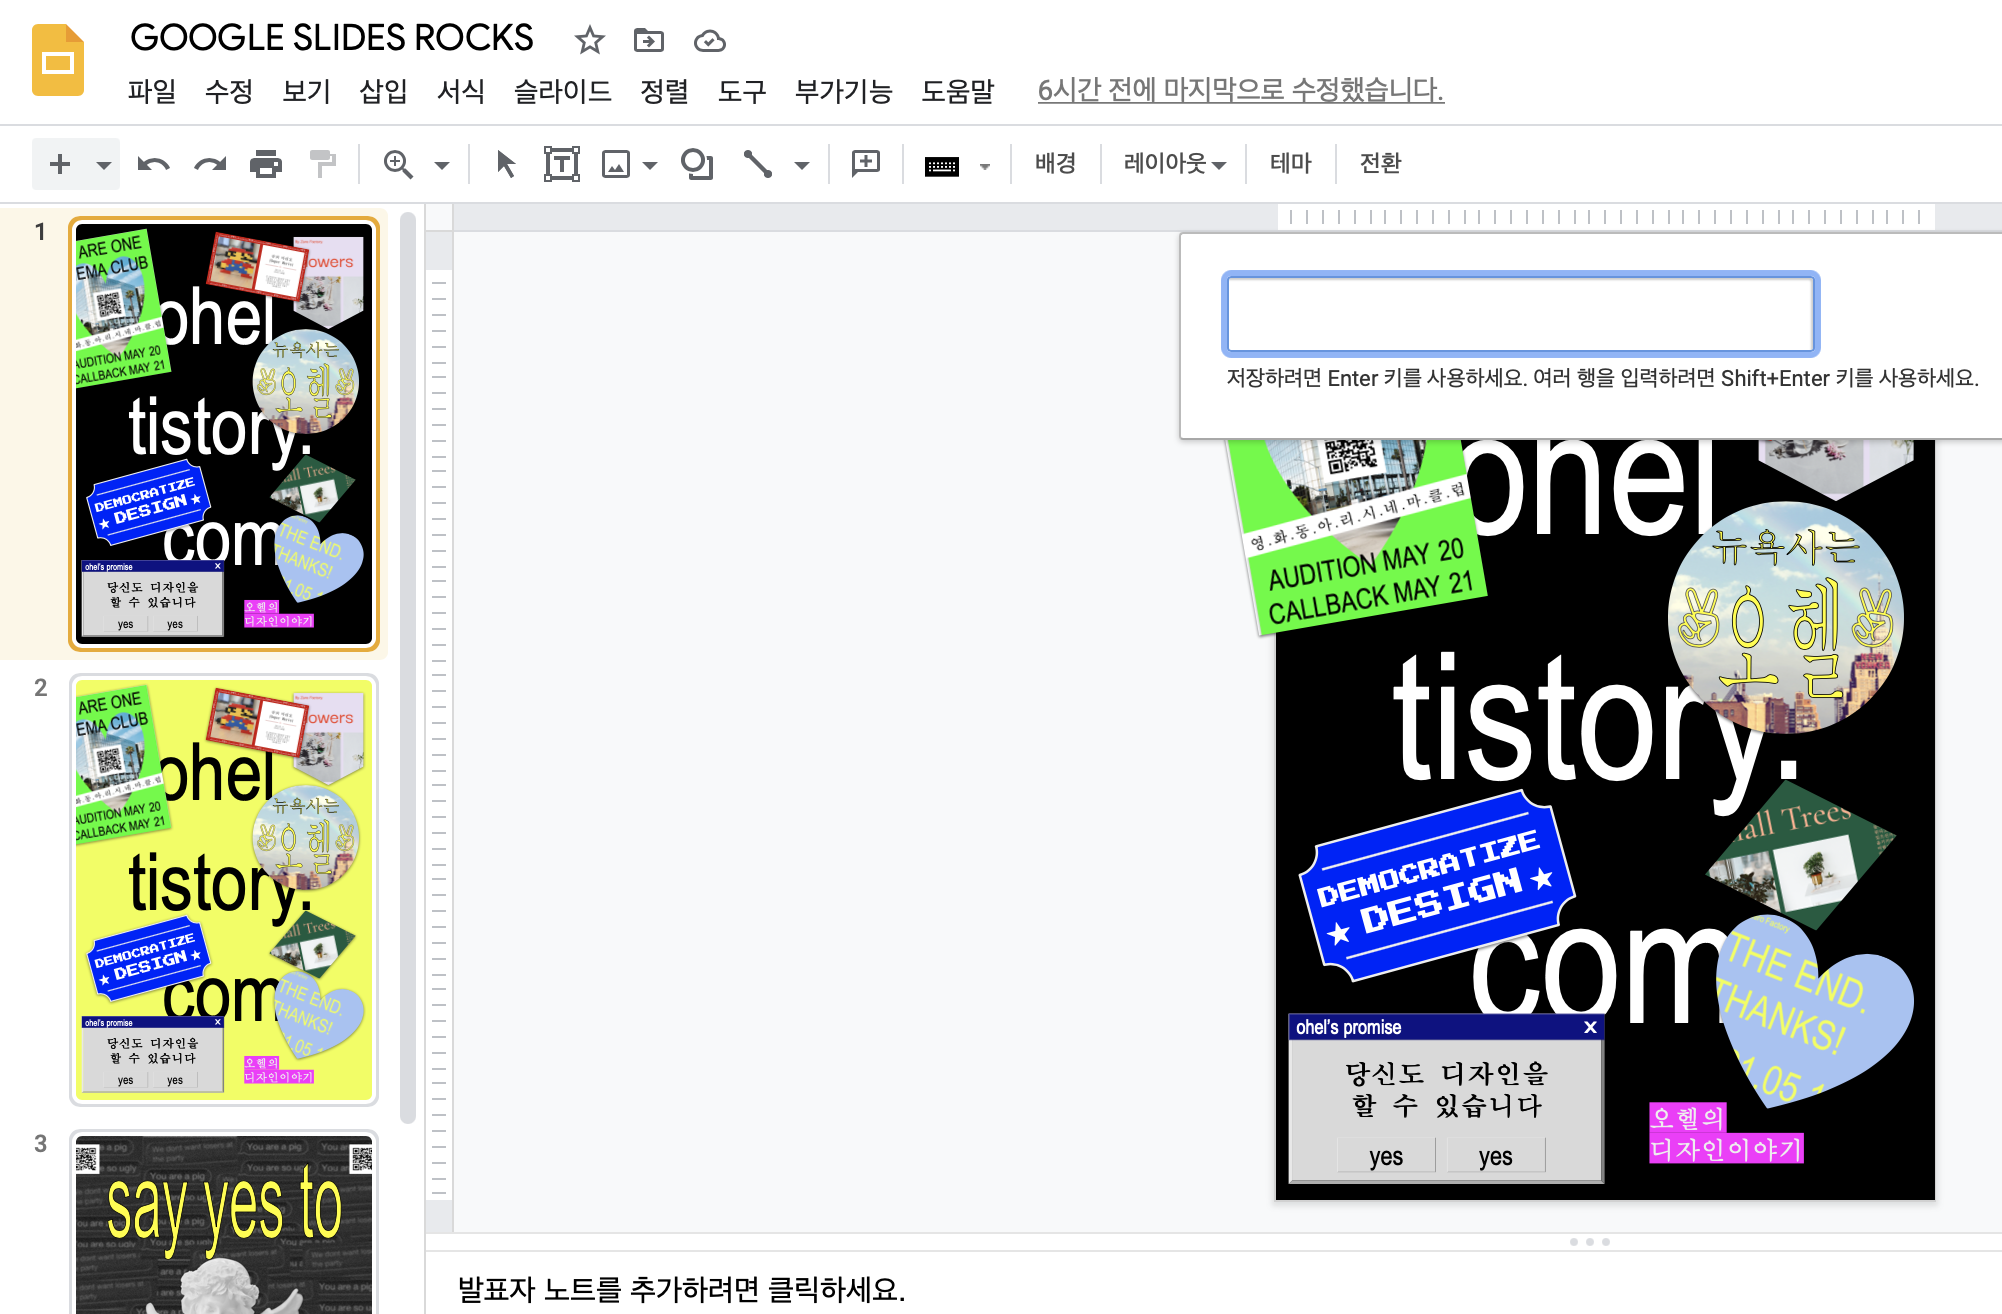Image resolution: width=2002 pixels, height=1314 pixels.
Task: Click the print icon
Action: click(266, 163)
